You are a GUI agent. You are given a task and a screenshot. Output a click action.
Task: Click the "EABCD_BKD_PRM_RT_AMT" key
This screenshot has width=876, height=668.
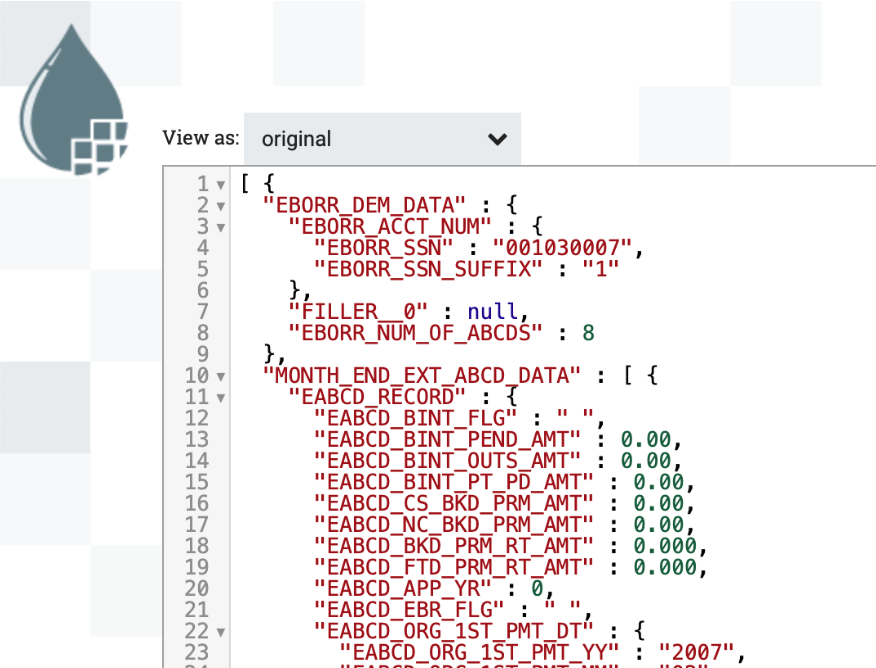pos(454,546)
